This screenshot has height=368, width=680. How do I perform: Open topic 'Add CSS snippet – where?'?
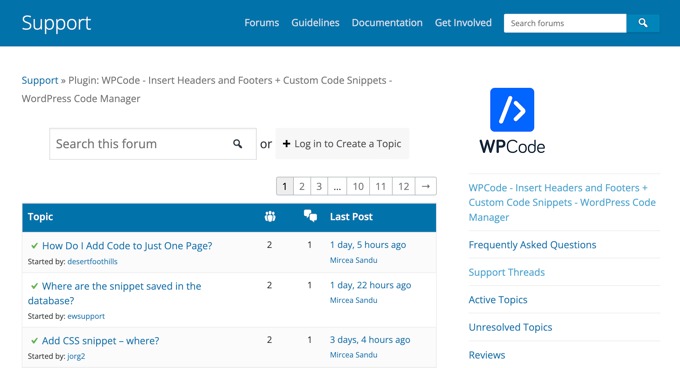coord(100,341)
